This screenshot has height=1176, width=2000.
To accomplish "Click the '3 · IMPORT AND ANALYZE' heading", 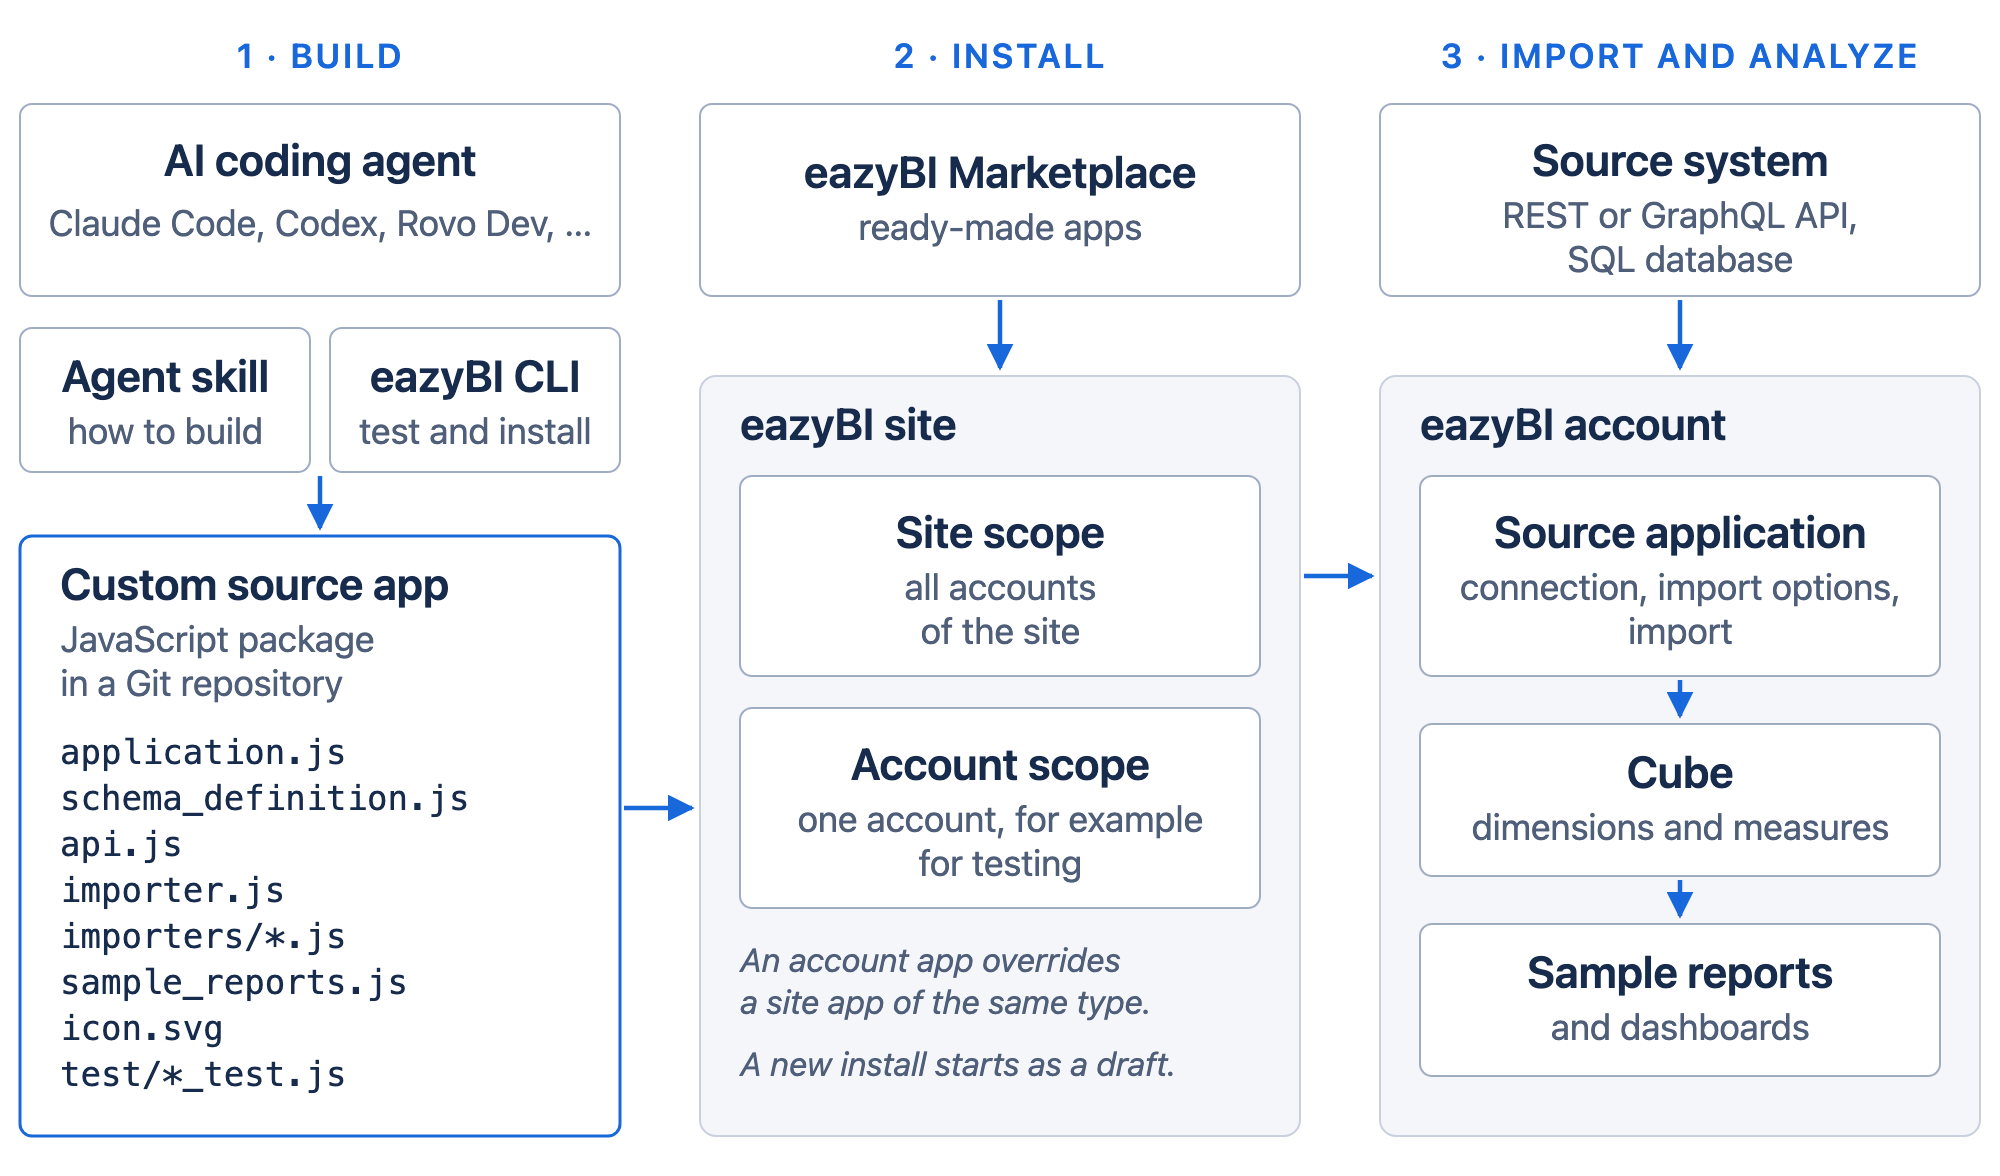I will pos(1679,56).
